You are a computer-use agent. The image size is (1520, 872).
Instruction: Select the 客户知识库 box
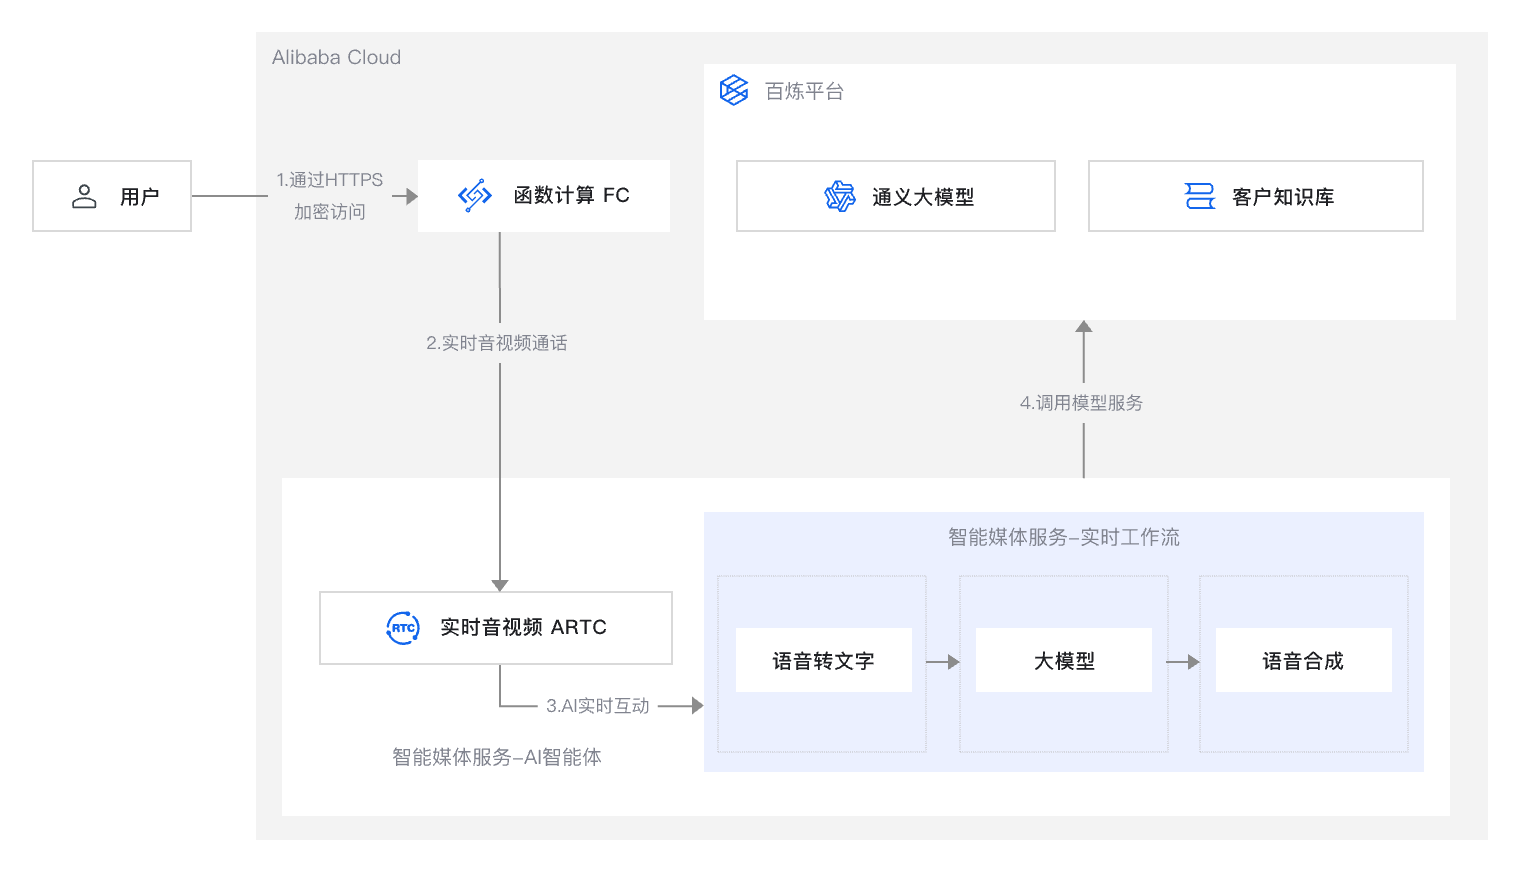point(1256,196)
